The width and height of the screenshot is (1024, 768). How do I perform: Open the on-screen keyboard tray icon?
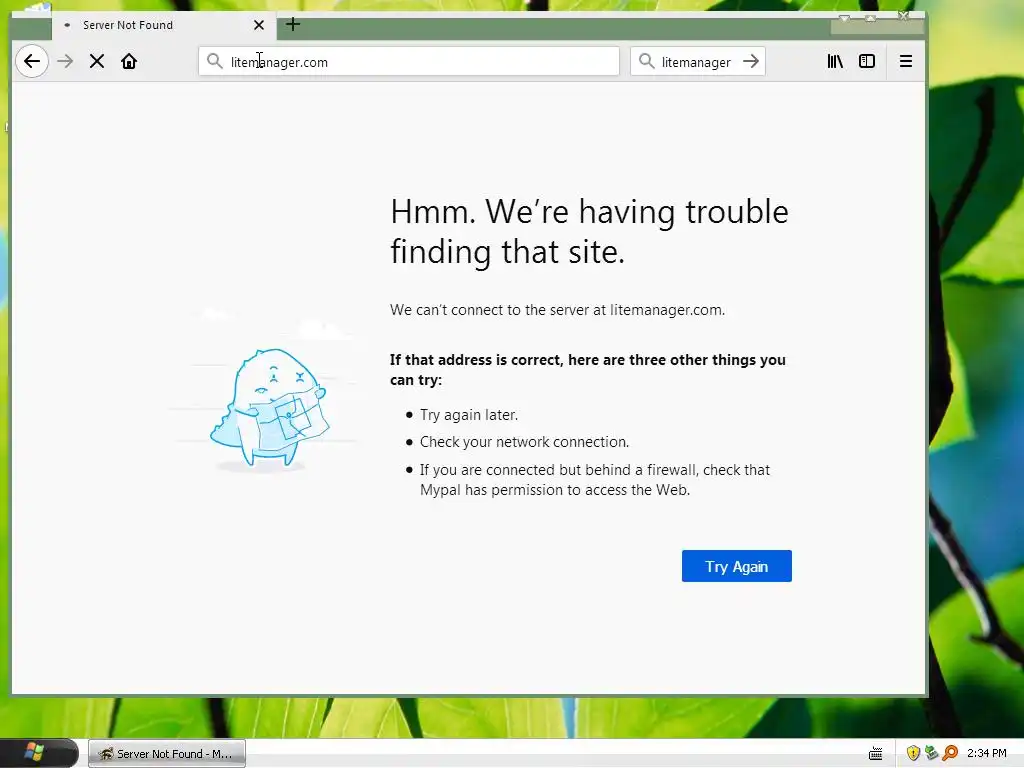(876, 754)
